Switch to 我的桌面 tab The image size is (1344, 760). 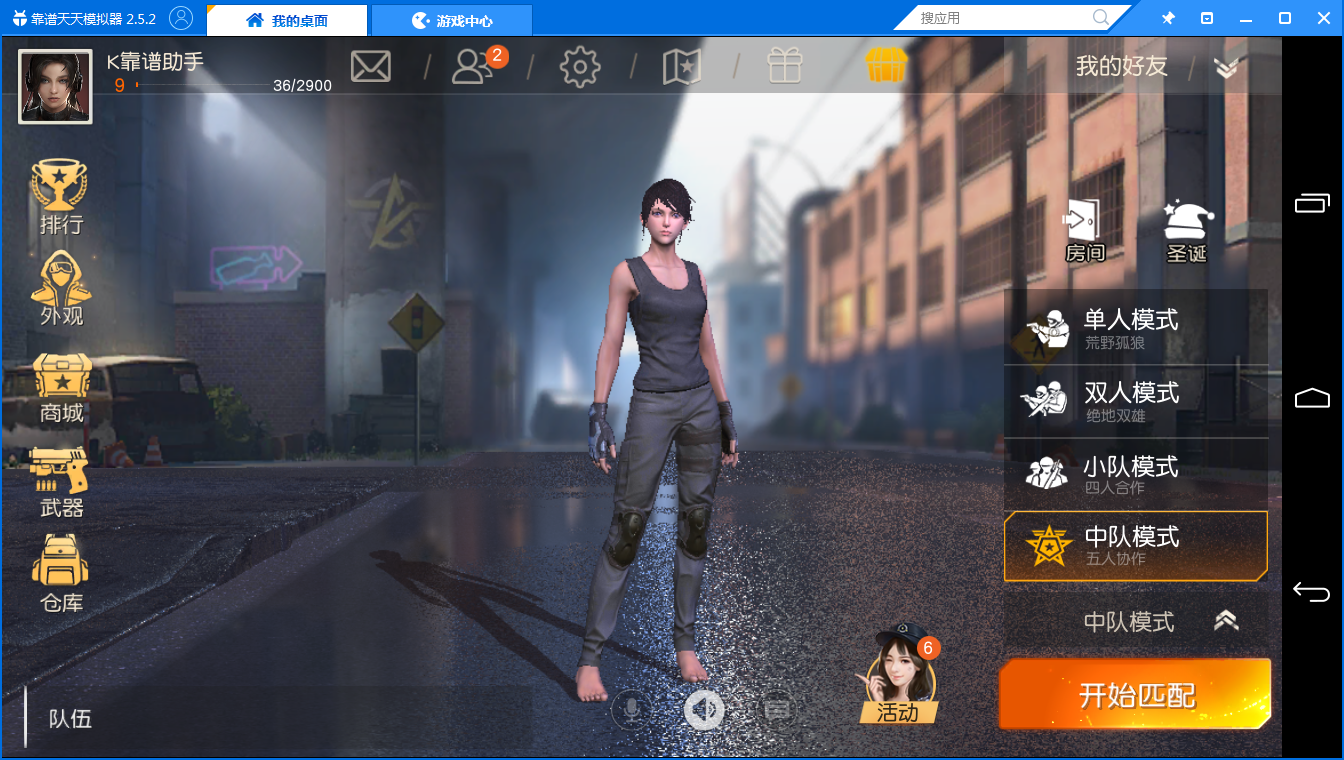point(286,20)
